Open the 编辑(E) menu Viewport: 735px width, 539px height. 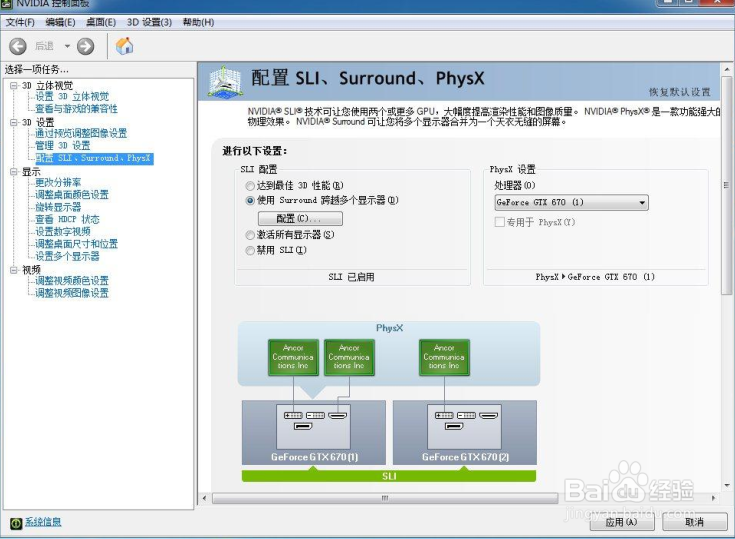point(60,22)
